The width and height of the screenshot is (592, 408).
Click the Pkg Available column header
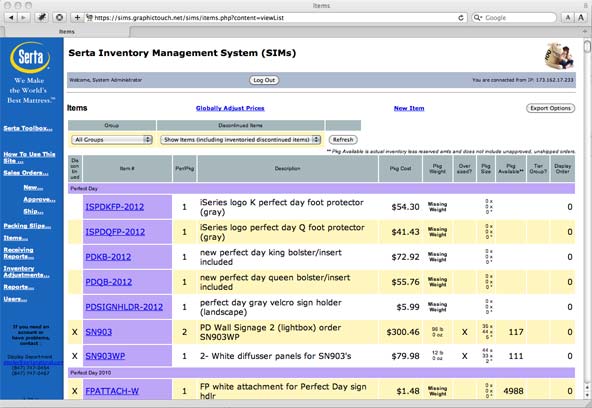[511, 169]
